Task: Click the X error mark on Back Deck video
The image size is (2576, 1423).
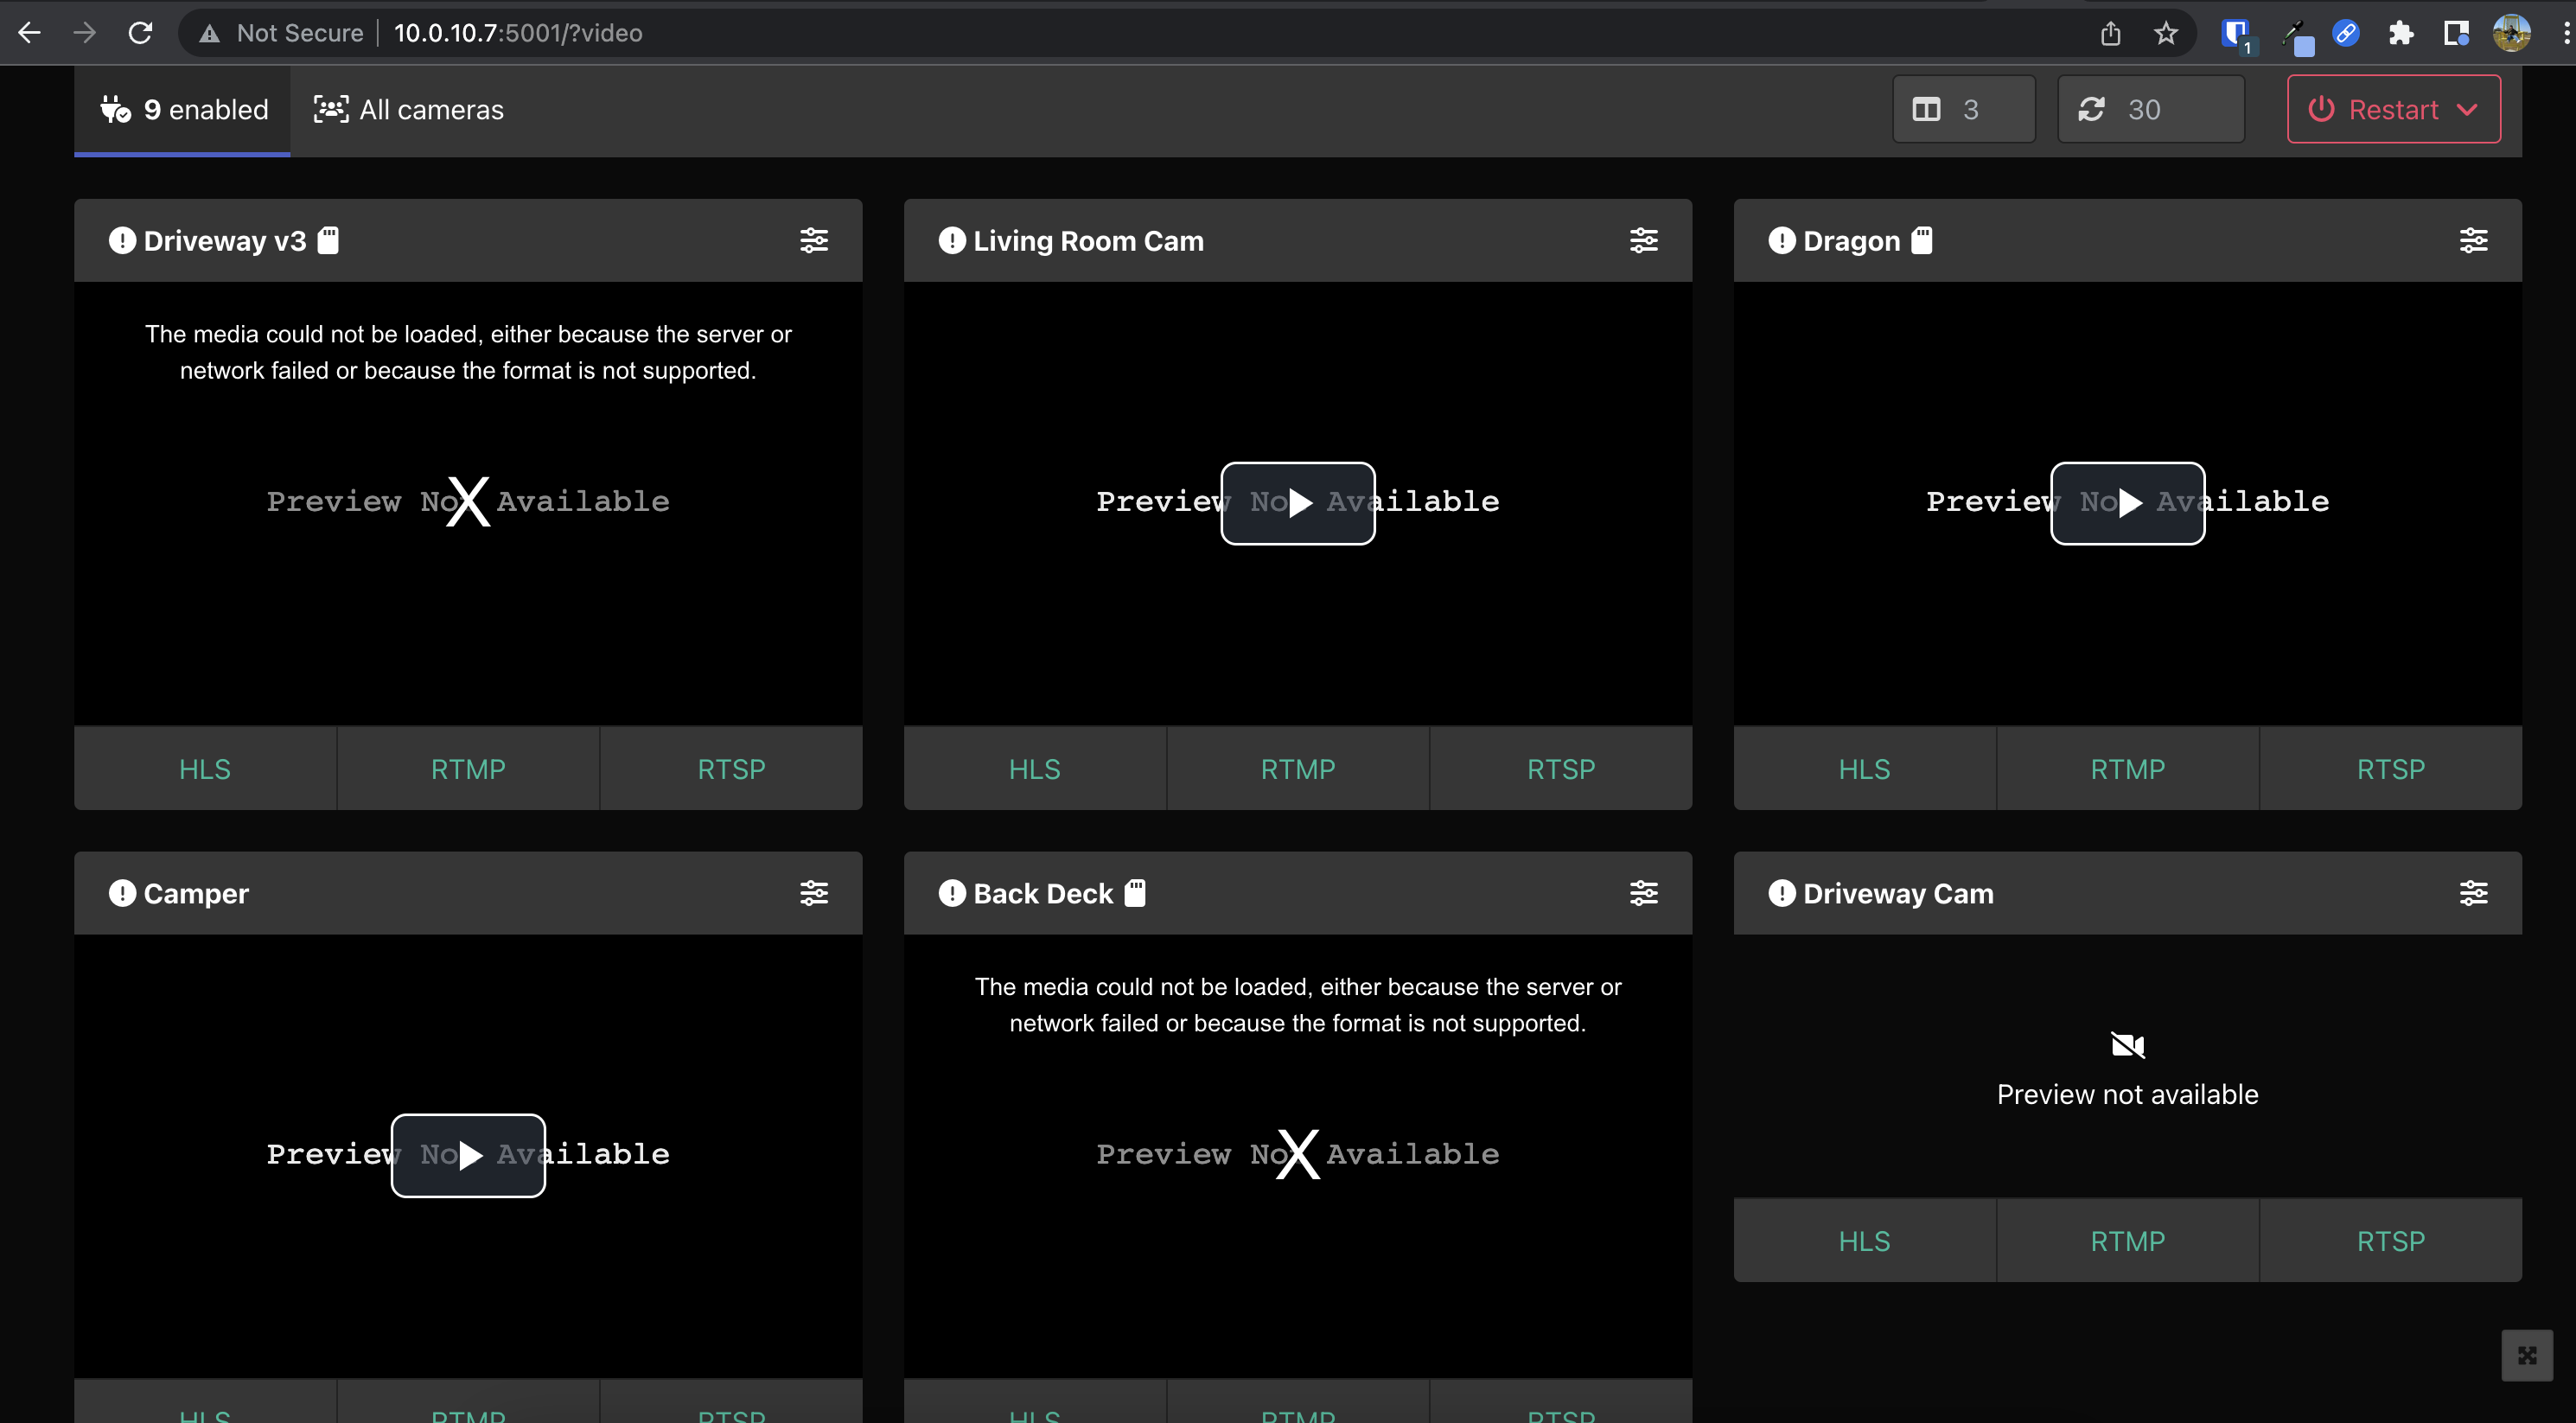Action: coord(1298,1154)
